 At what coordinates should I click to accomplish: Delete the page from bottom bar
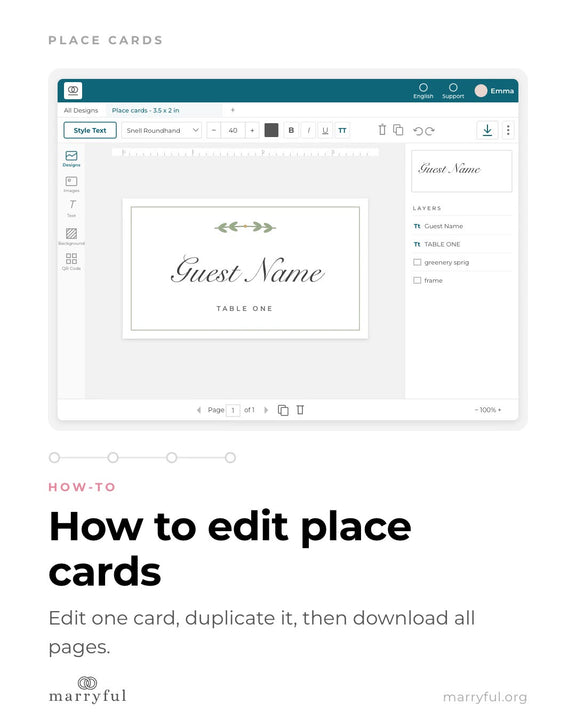point(300,410)
